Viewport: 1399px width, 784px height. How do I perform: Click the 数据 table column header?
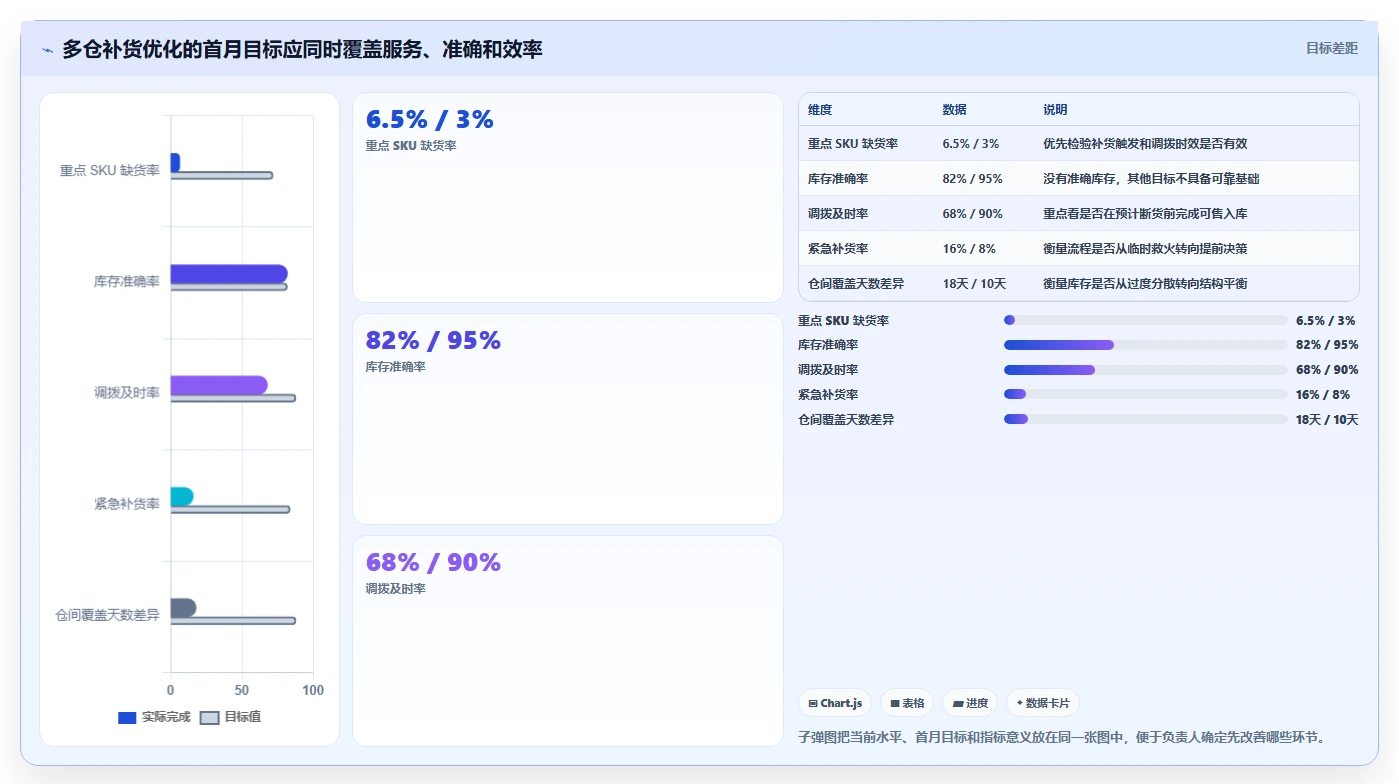(x=954, y=110)
